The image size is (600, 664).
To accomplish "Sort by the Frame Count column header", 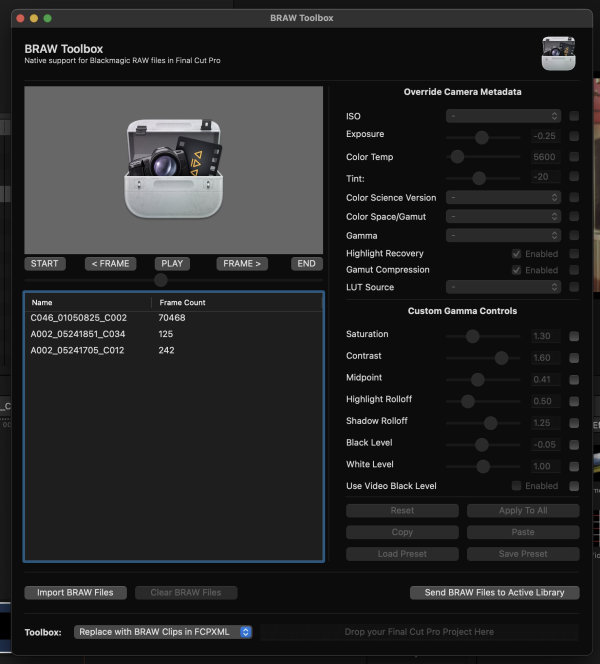I will tap(237, 302).
